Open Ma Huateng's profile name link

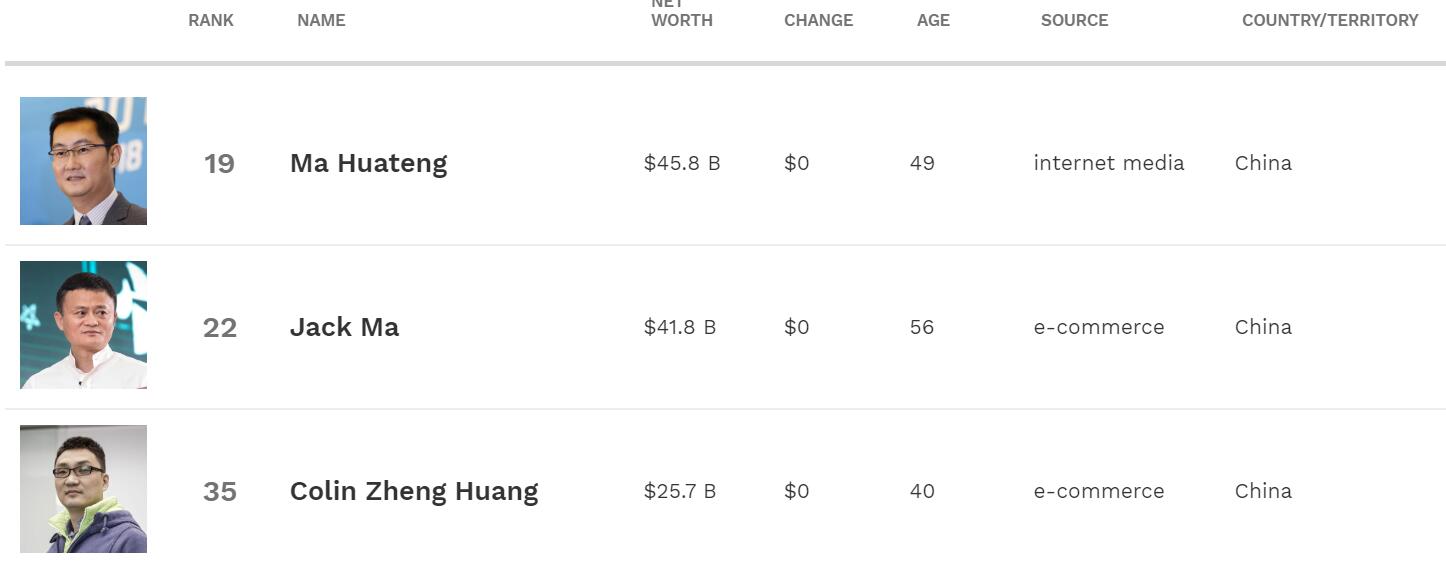pyautogui.click(x=368, y=163)
